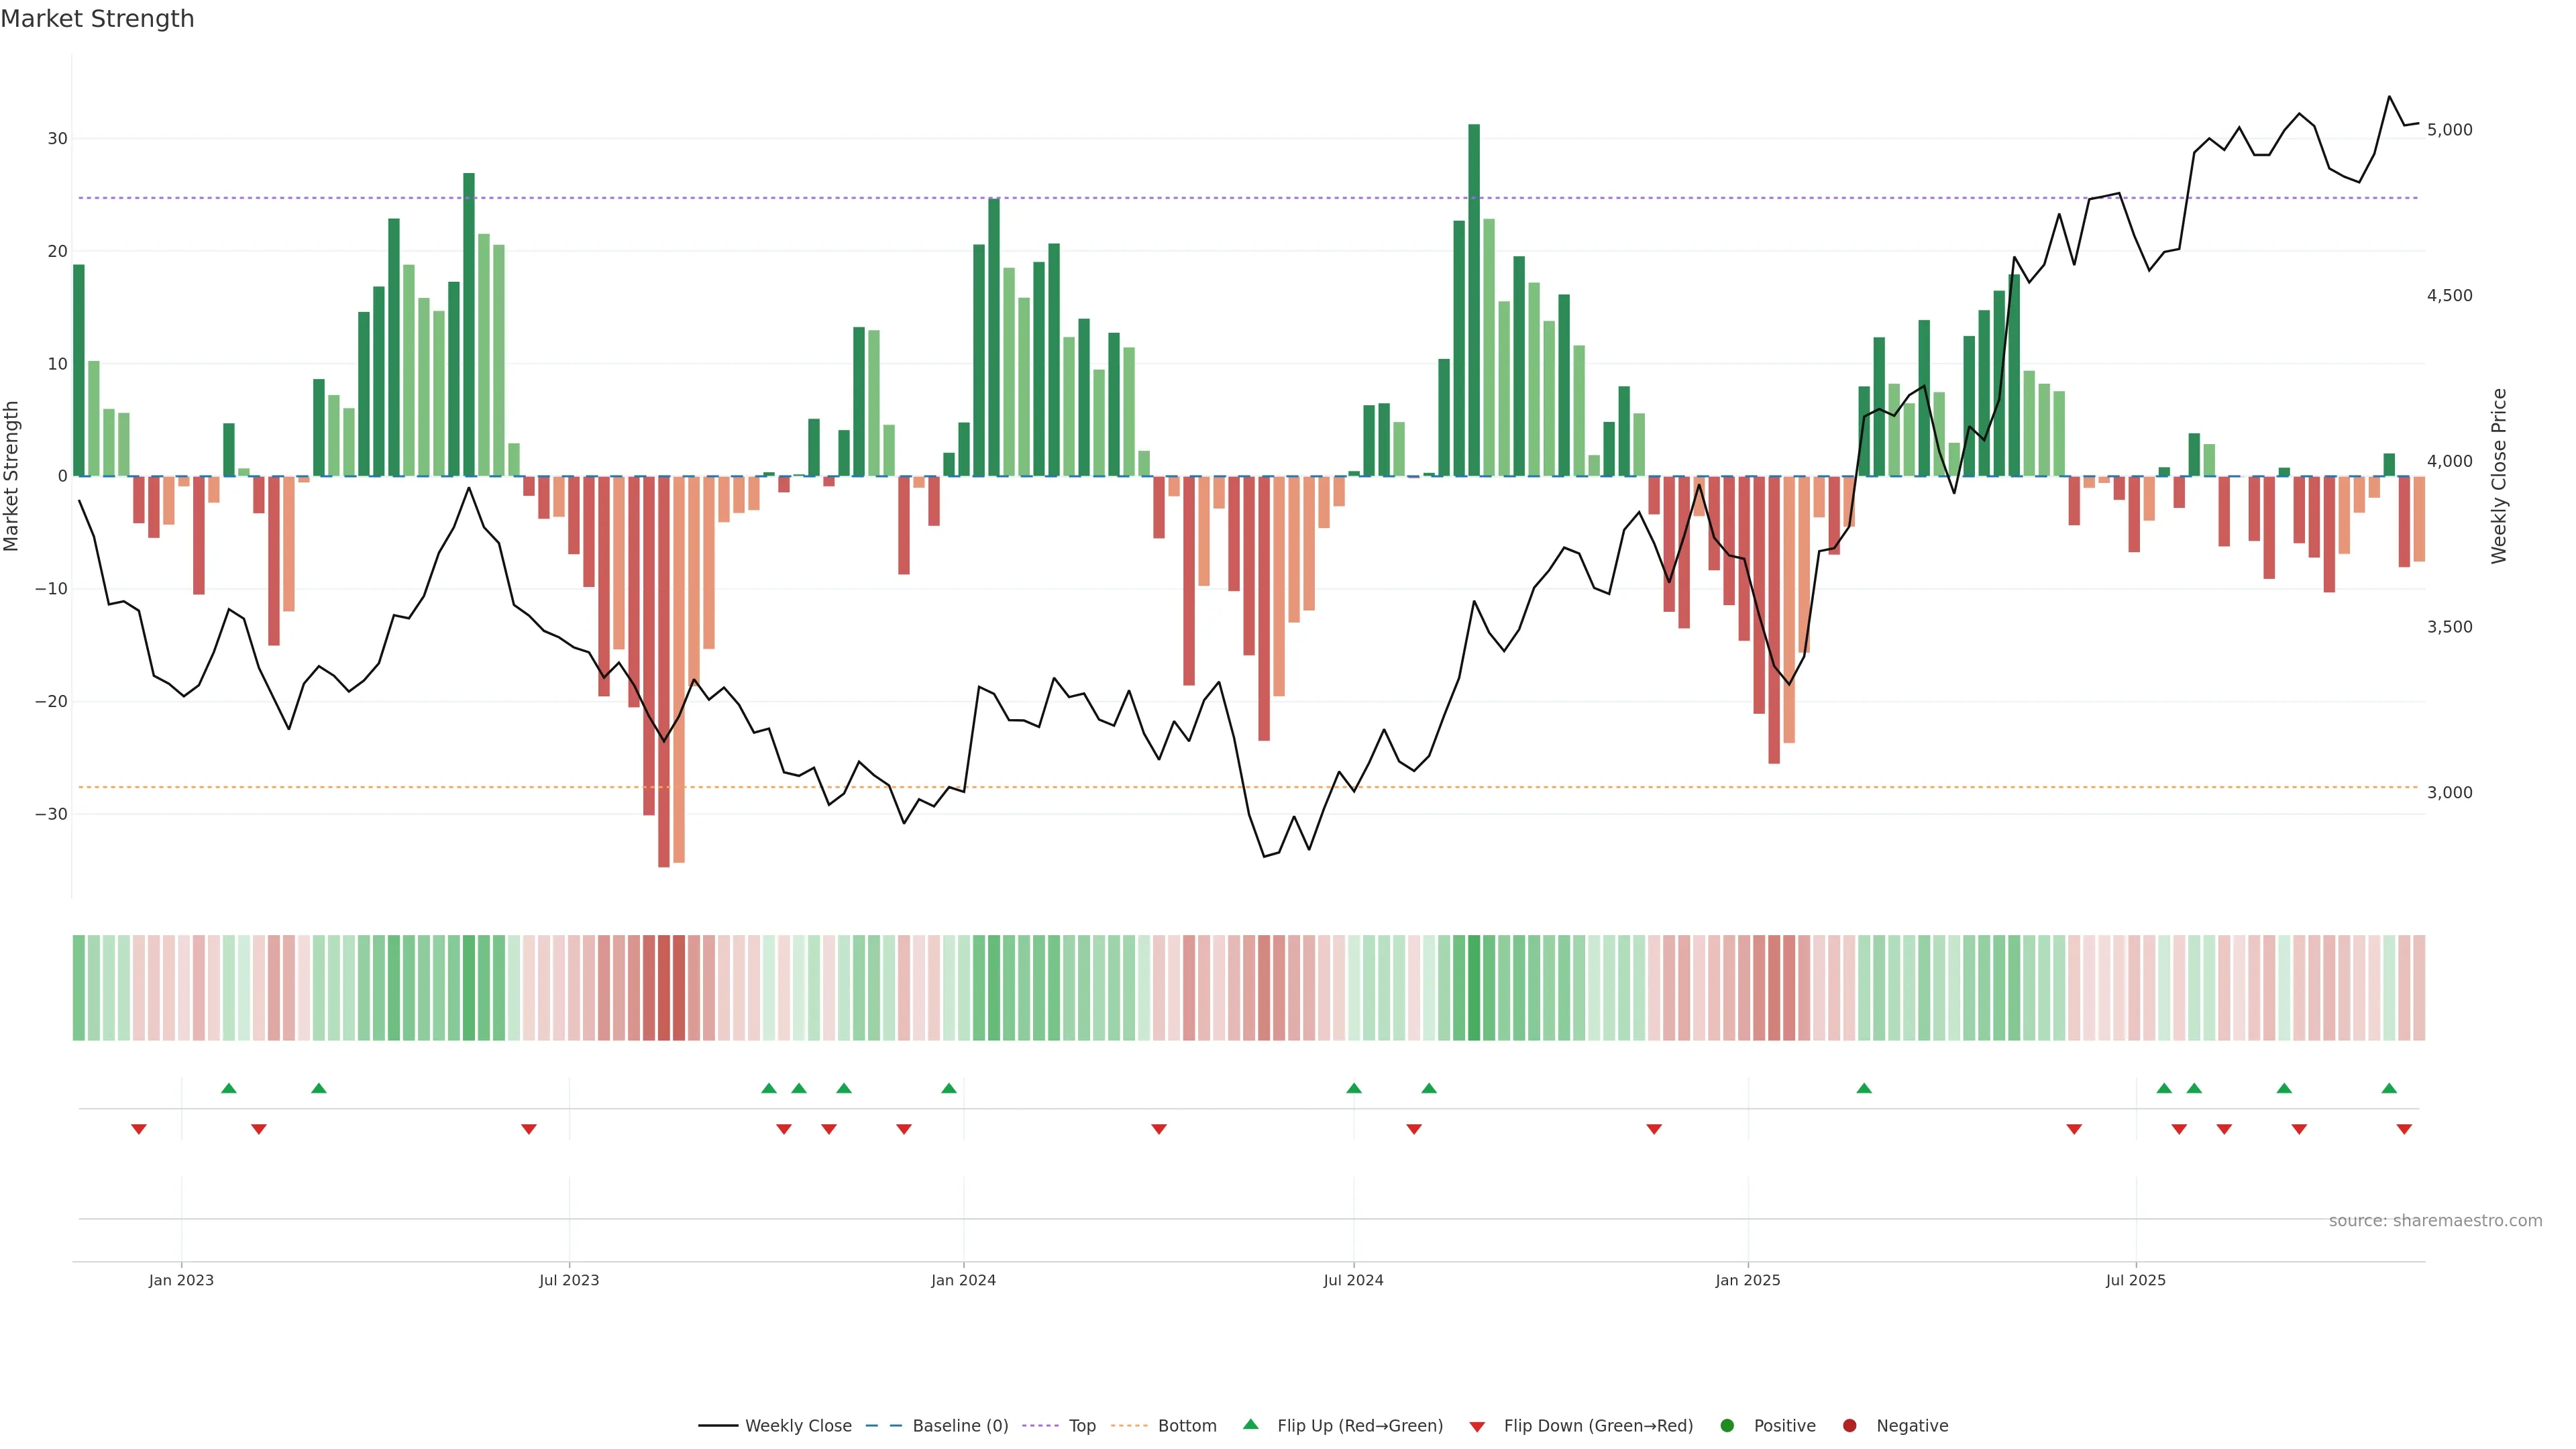
Task: Click the Jan 2024 x-axis label
Action: pyautogui.click(x=963, y=1280)
